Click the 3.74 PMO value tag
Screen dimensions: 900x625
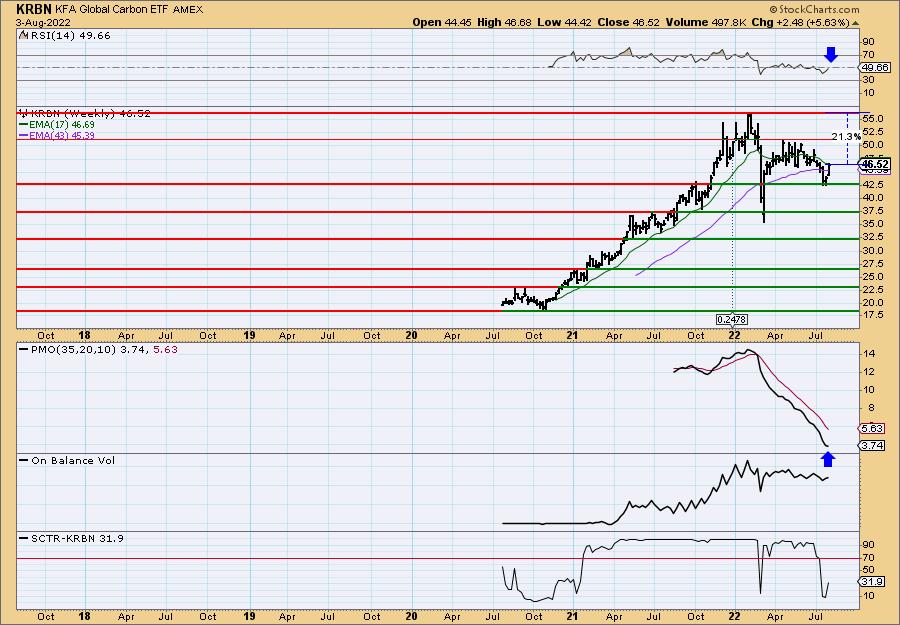tap(872, 445)
